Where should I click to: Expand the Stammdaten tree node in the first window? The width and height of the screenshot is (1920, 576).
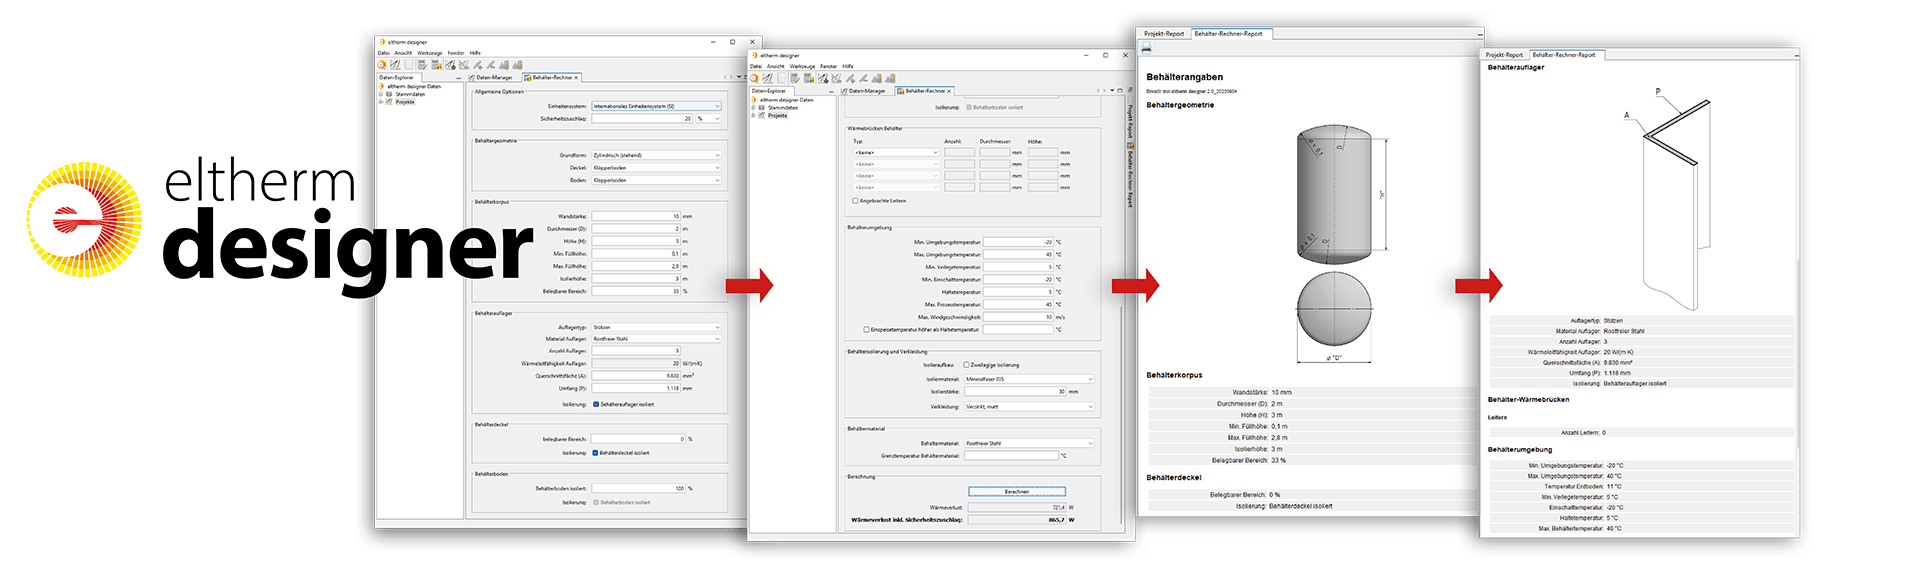tap(381, 94)
